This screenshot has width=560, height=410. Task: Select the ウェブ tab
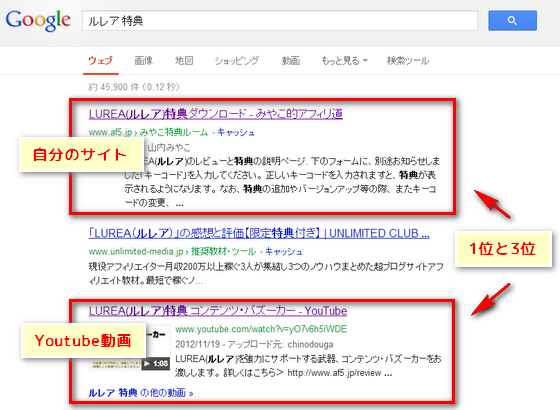[101, 61]
